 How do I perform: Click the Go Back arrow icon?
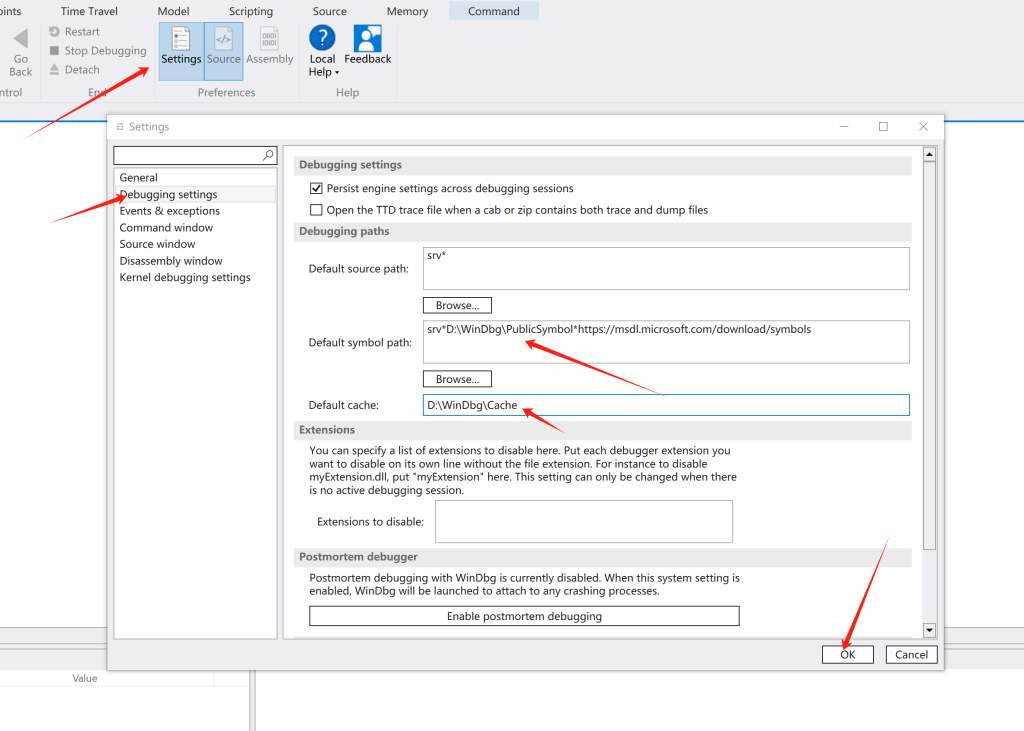tap(21, 41)
